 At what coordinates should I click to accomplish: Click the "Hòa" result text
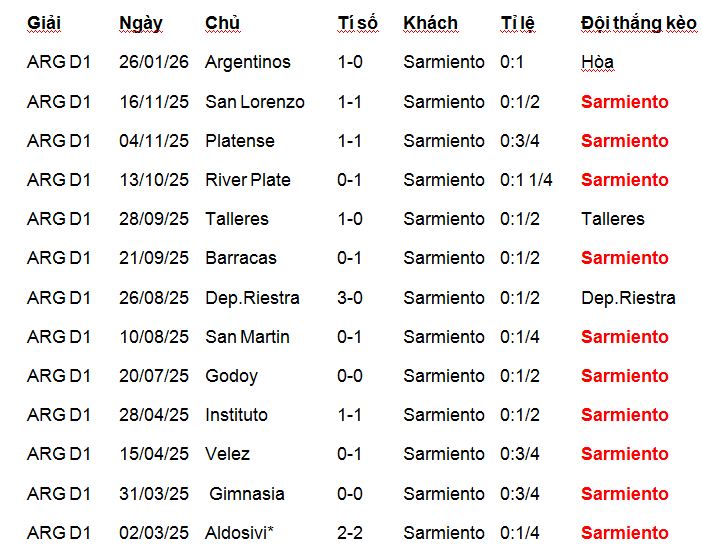click(x=597, y=62)
